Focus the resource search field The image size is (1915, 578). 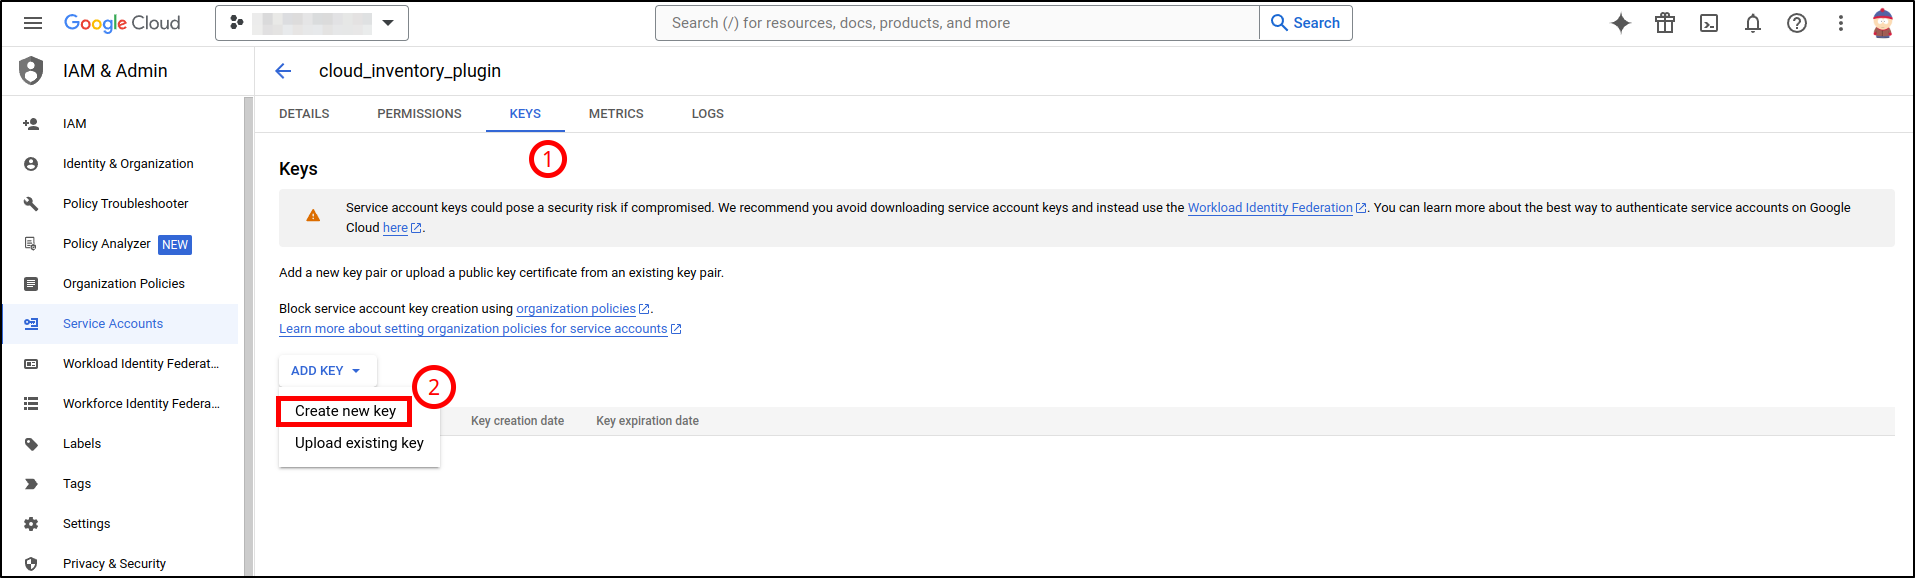coord(957,23)
